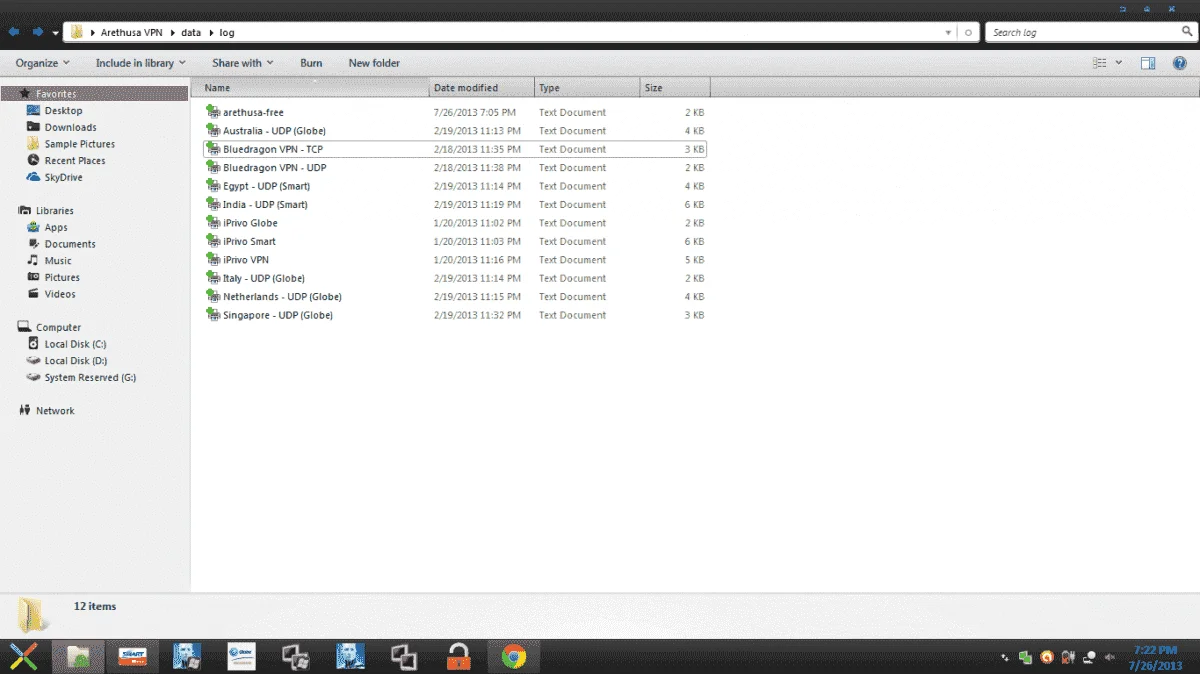Image resolution: width=1200 pixels, height=674 pixels.
Task: Click the Back navigation arrow
Action: click(x=14, y=32)
